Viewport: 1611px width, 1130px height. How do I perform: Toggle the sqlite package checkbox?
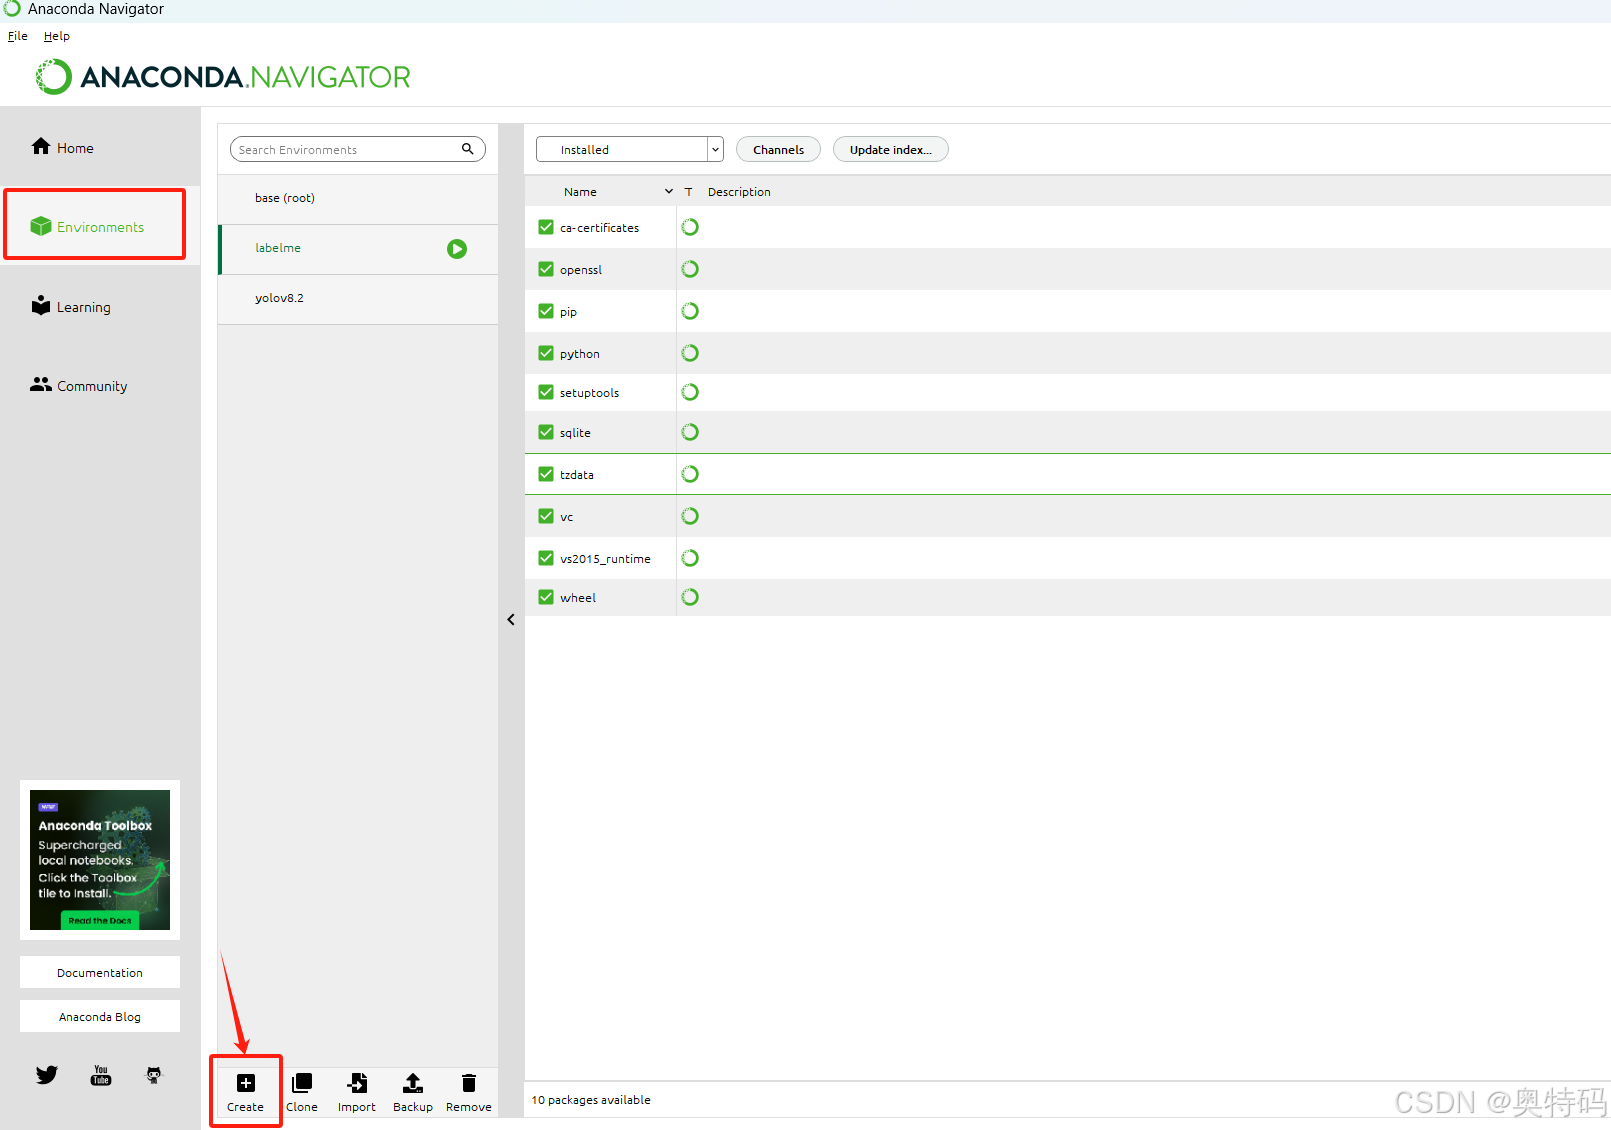click(x=546, y=432)
